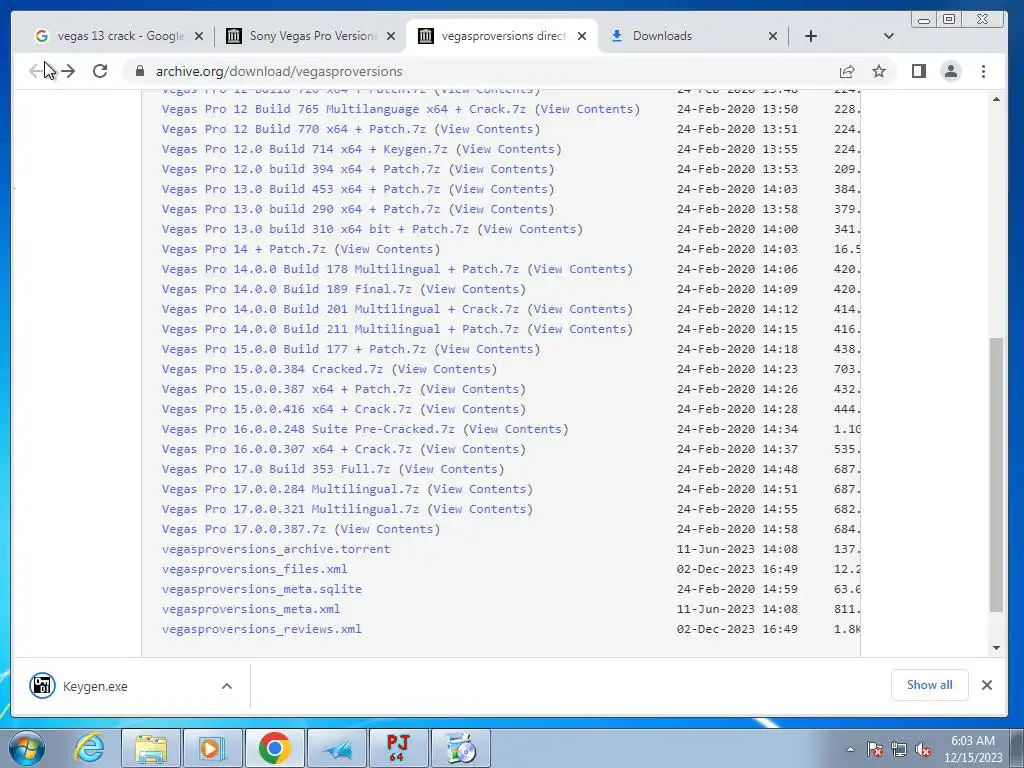The width and height of the screenshot is (1024, 768).
Task: Open vegasproversions_files.xml
Action: click(x=255, y=569)
